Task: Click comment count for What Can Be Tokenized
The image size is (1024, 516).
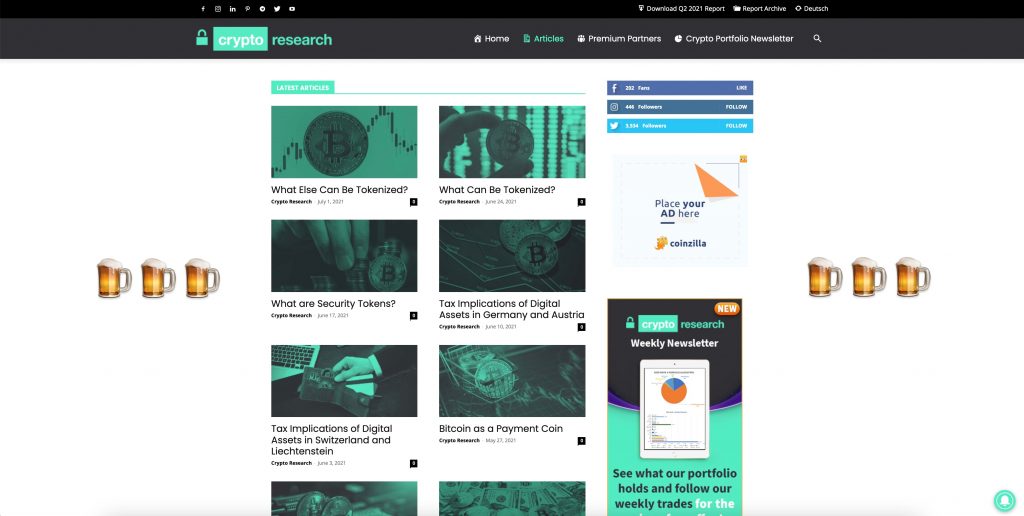Action: (581, 202)
